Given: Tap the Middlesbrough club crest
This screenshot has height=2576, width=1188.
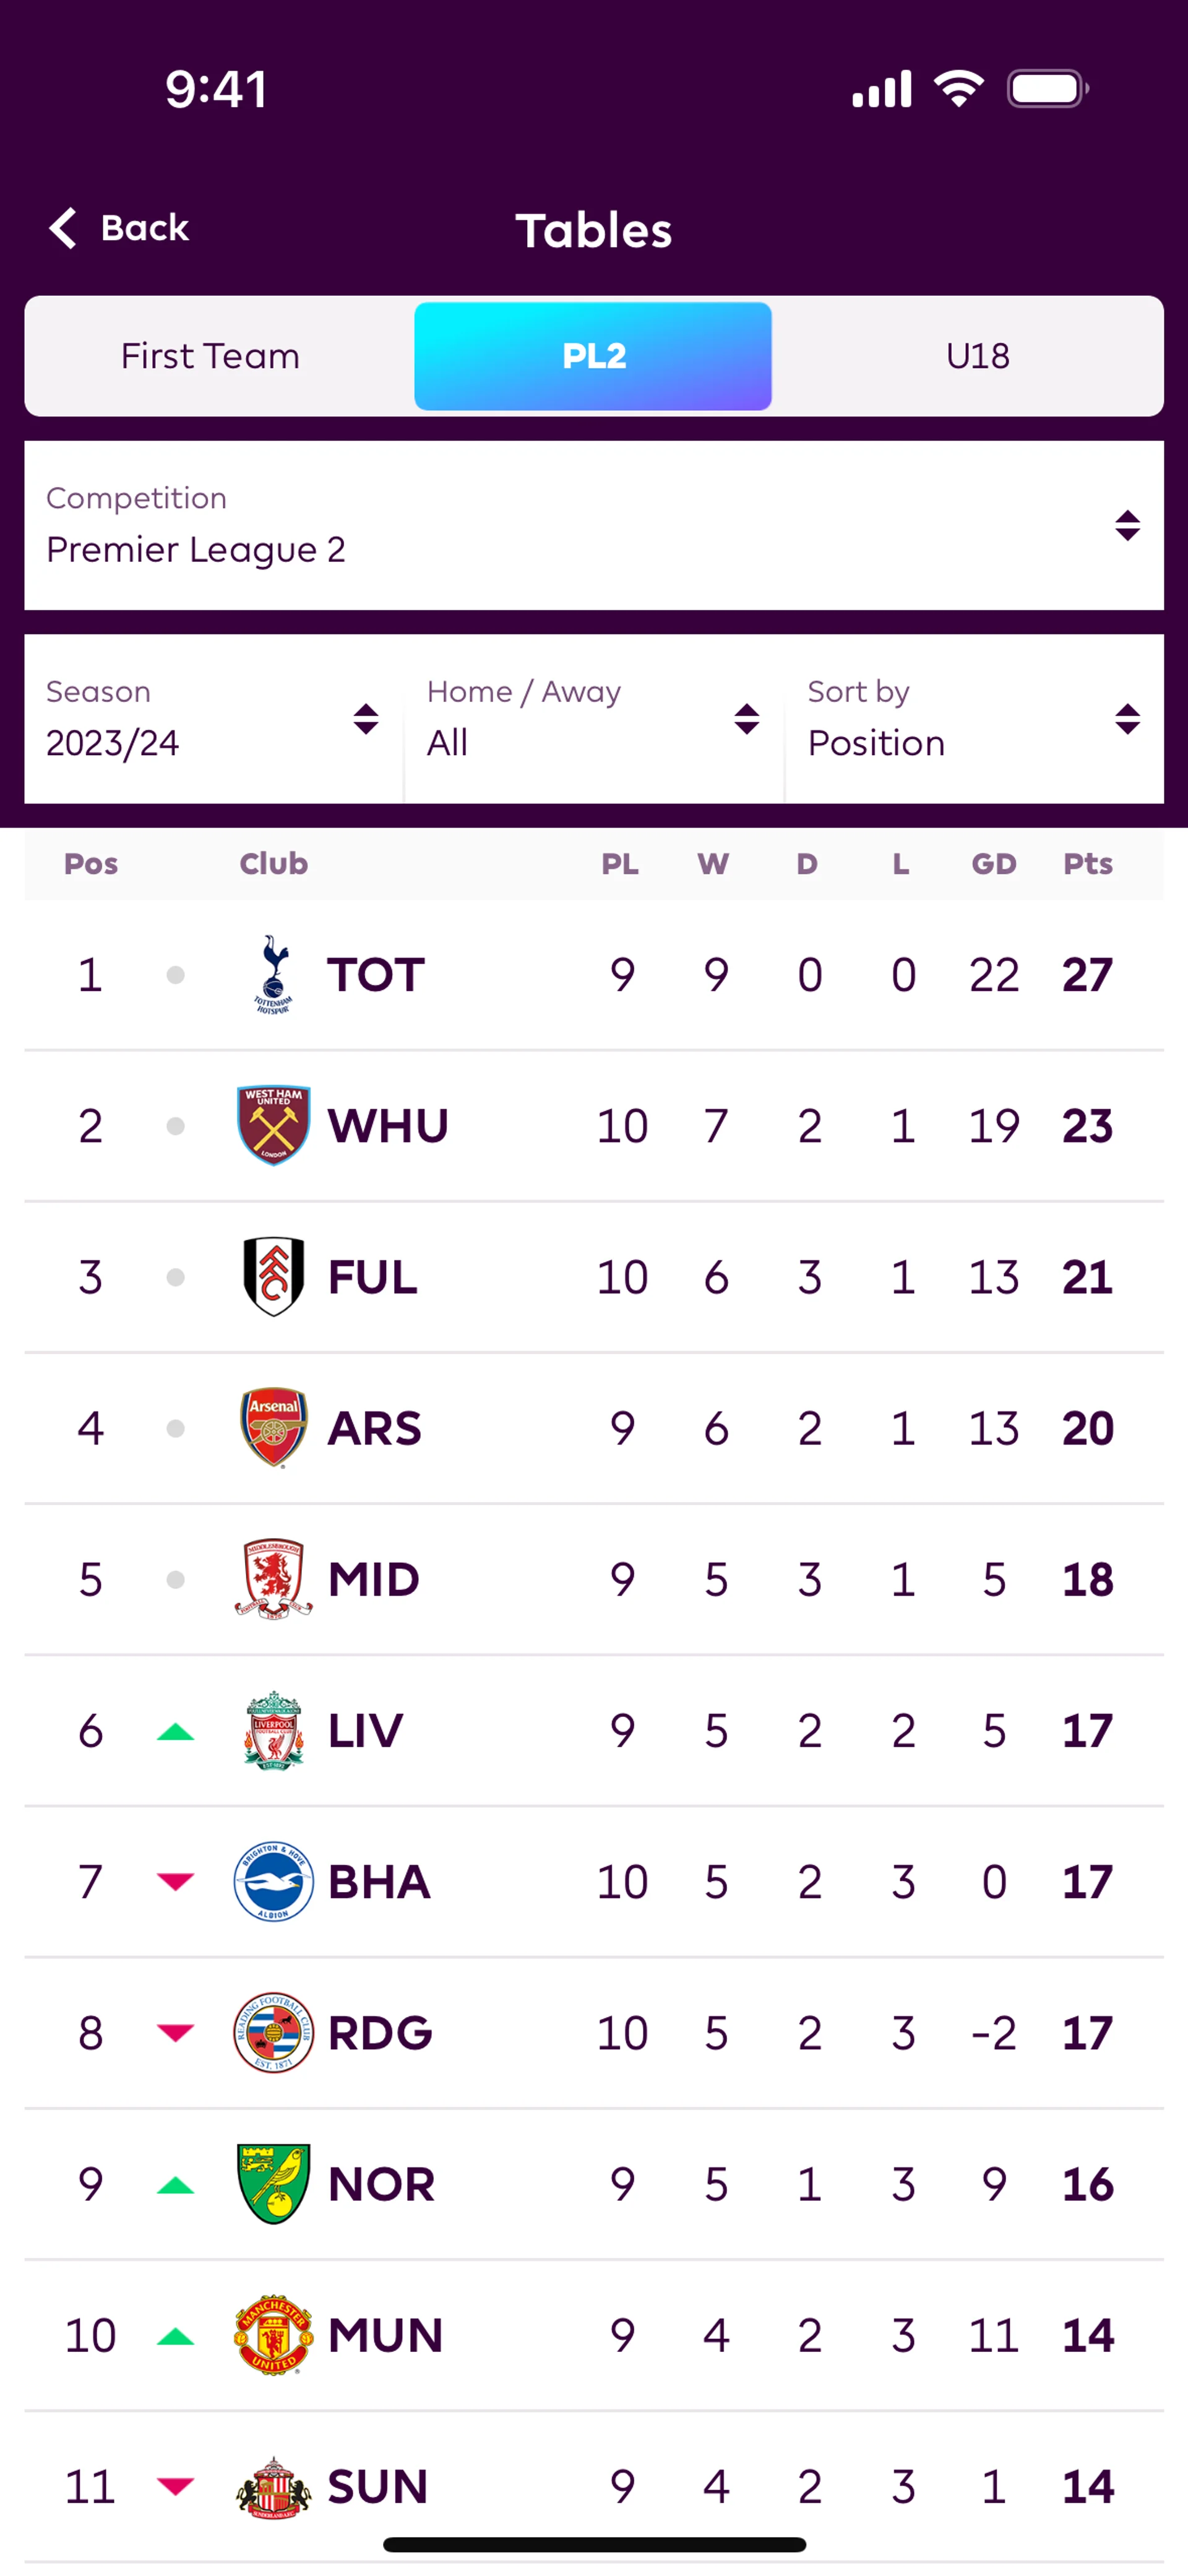Looking at the screenshot, I should (273, 1578).
